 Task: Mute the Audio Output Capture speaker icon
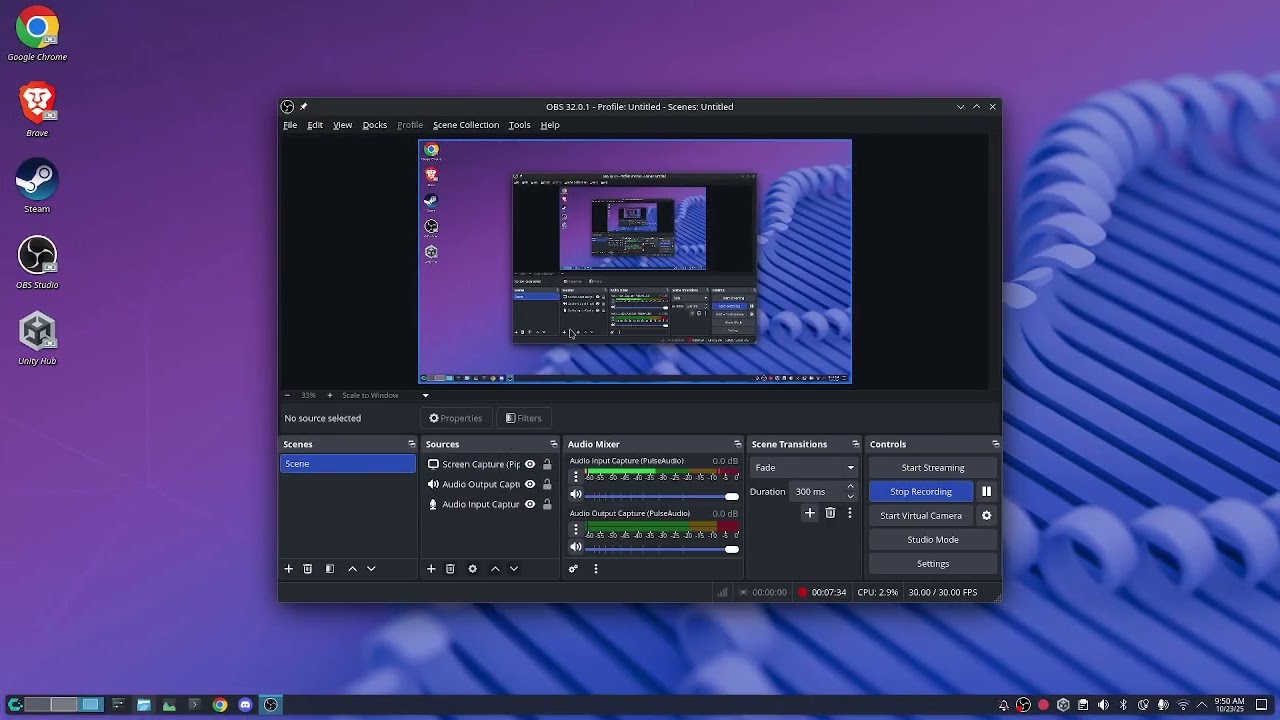click(x=576, y=548)
